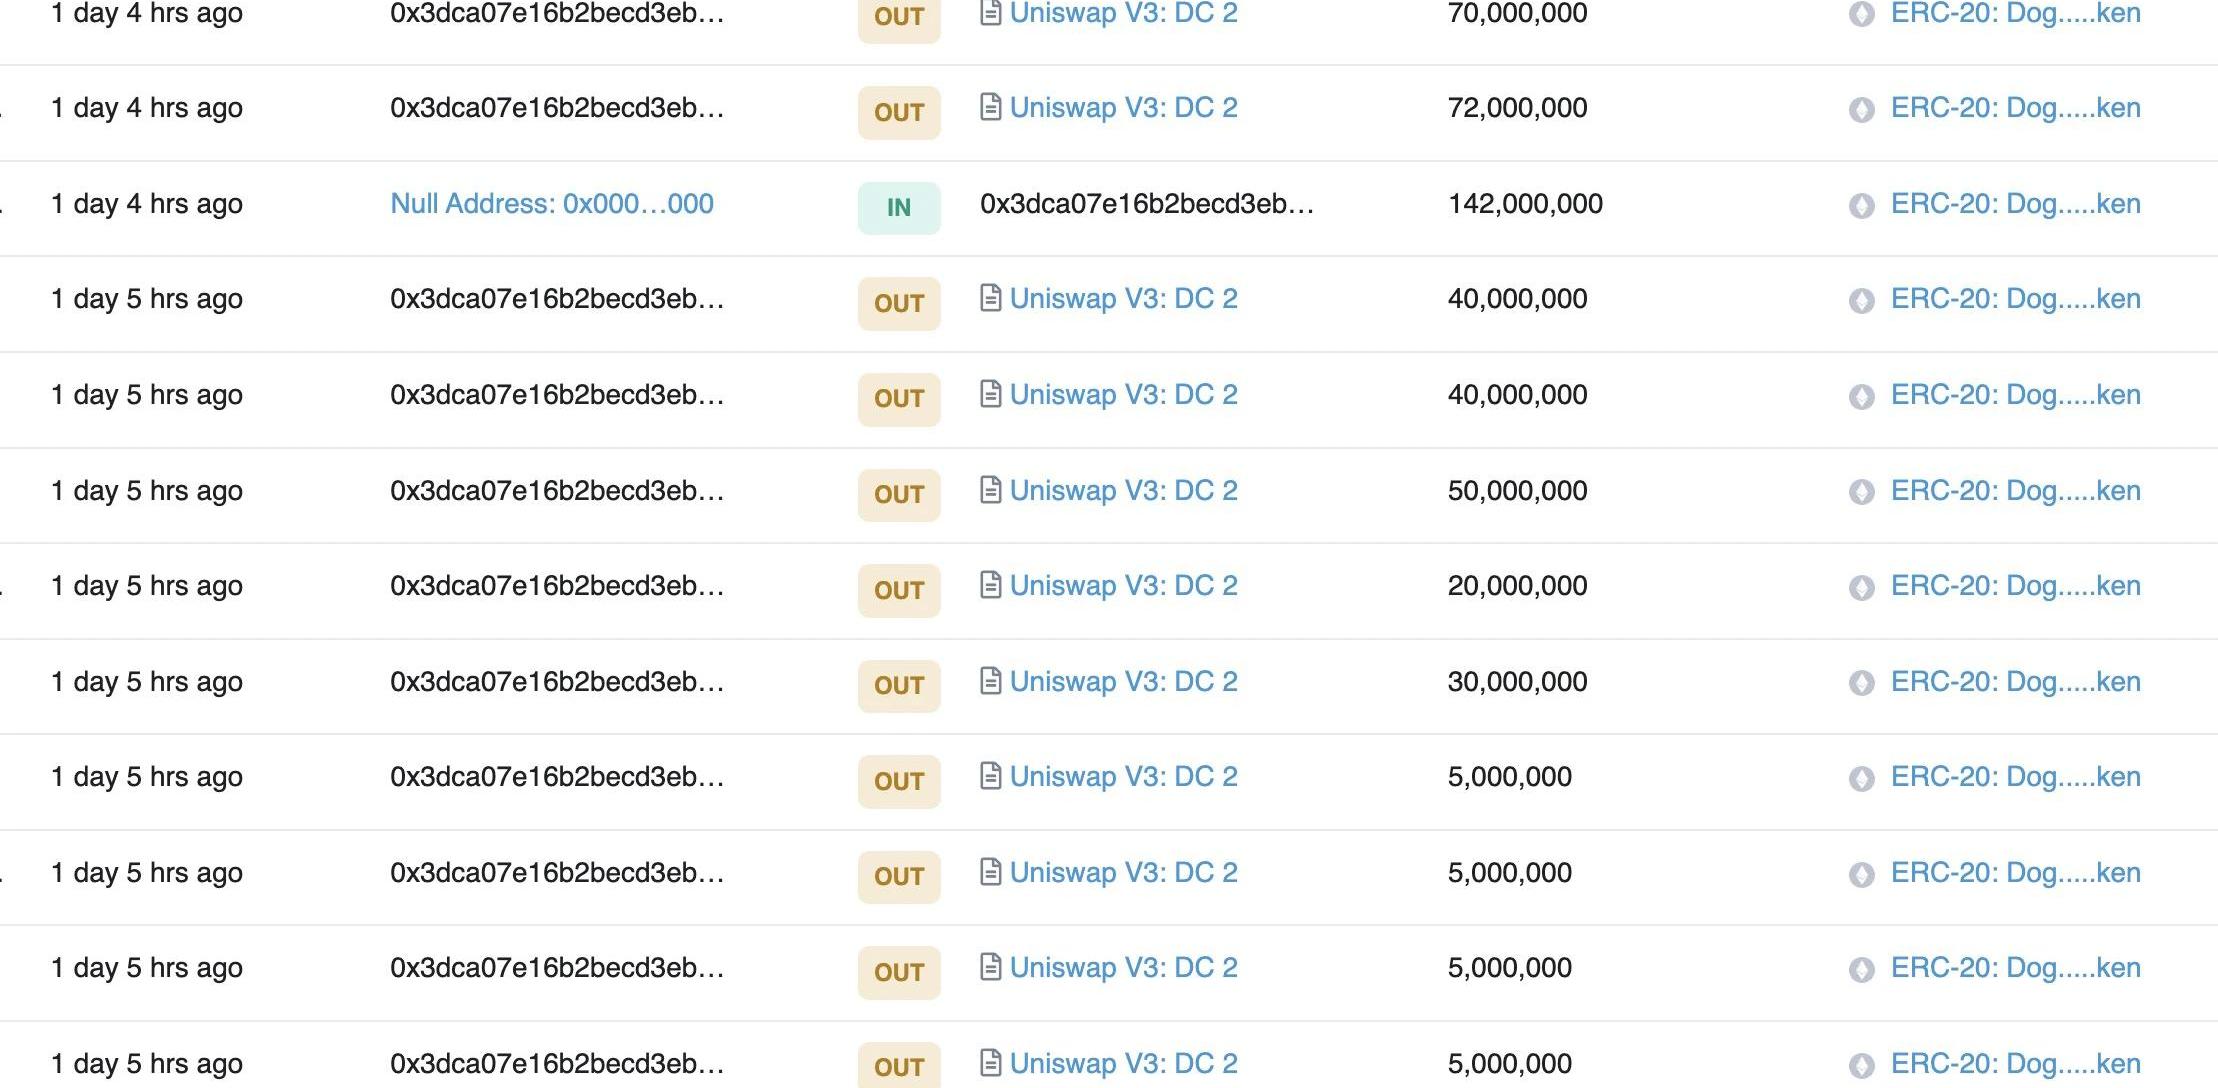This screenshot has height=1088, width=2218.
Task: Click the green IN badge
Action: [899, 208]
